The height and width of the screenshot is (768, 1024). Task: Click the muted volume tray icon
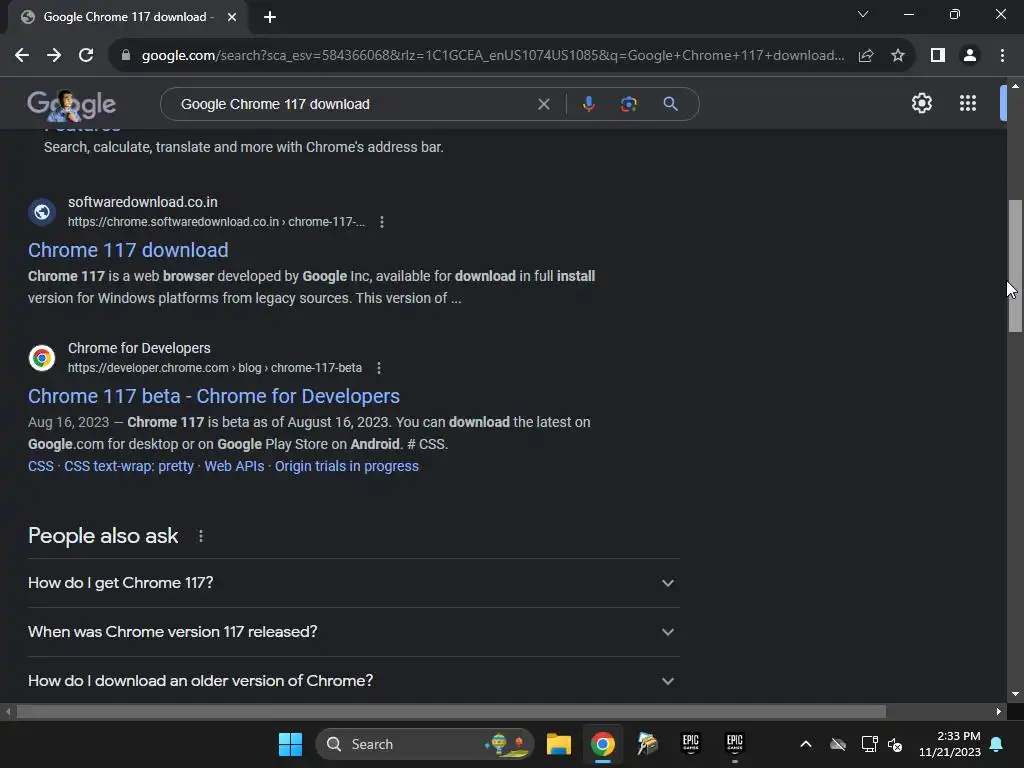tap(895, 744)
